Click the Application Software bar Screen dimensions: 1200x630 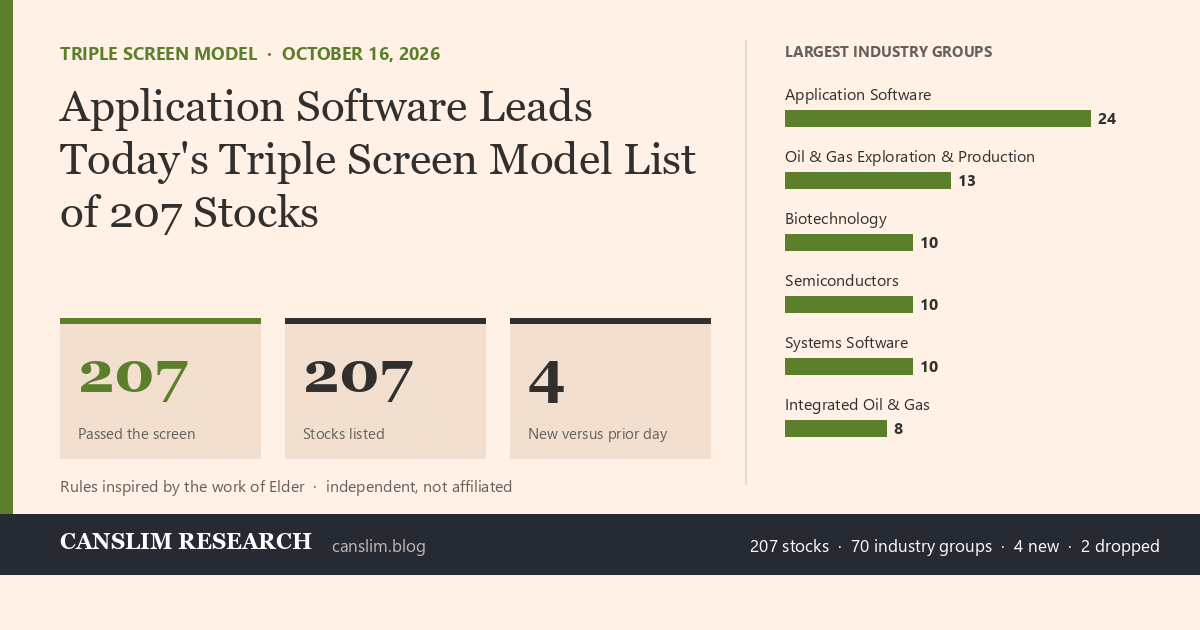938,118
